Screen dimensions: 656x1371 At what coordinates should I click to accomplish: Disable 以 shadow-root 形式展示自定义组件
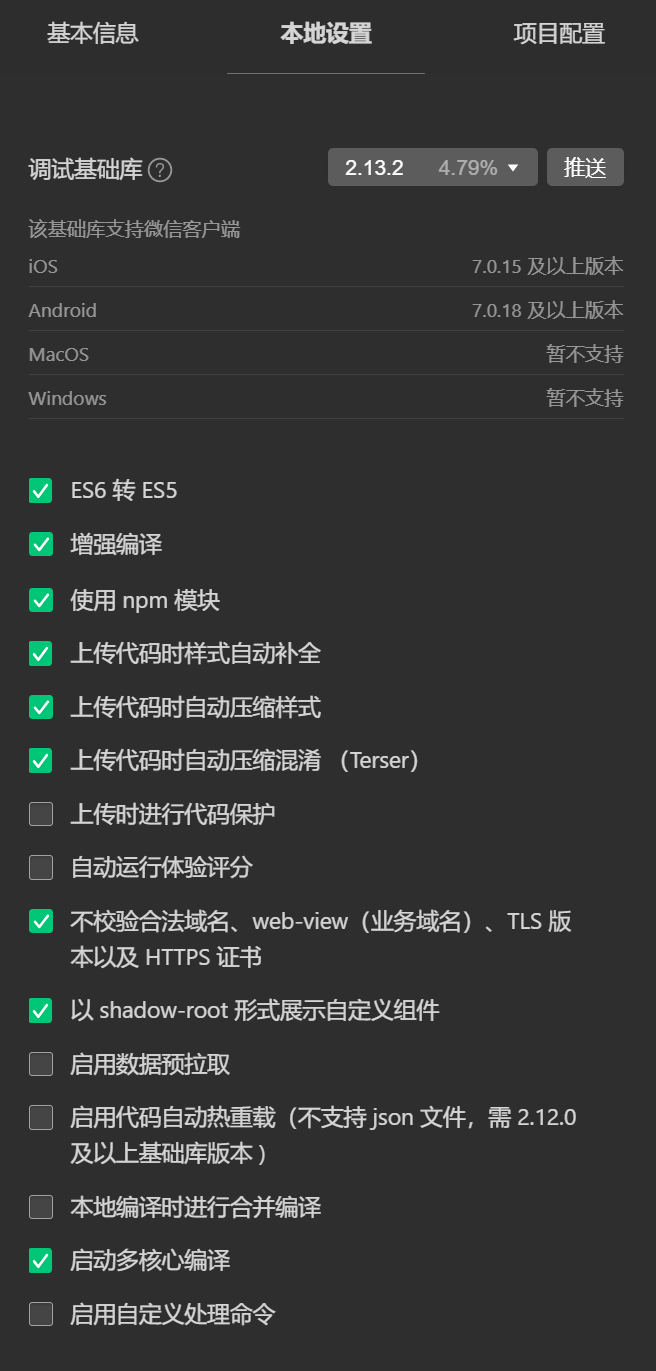[x=40, y=1010]
